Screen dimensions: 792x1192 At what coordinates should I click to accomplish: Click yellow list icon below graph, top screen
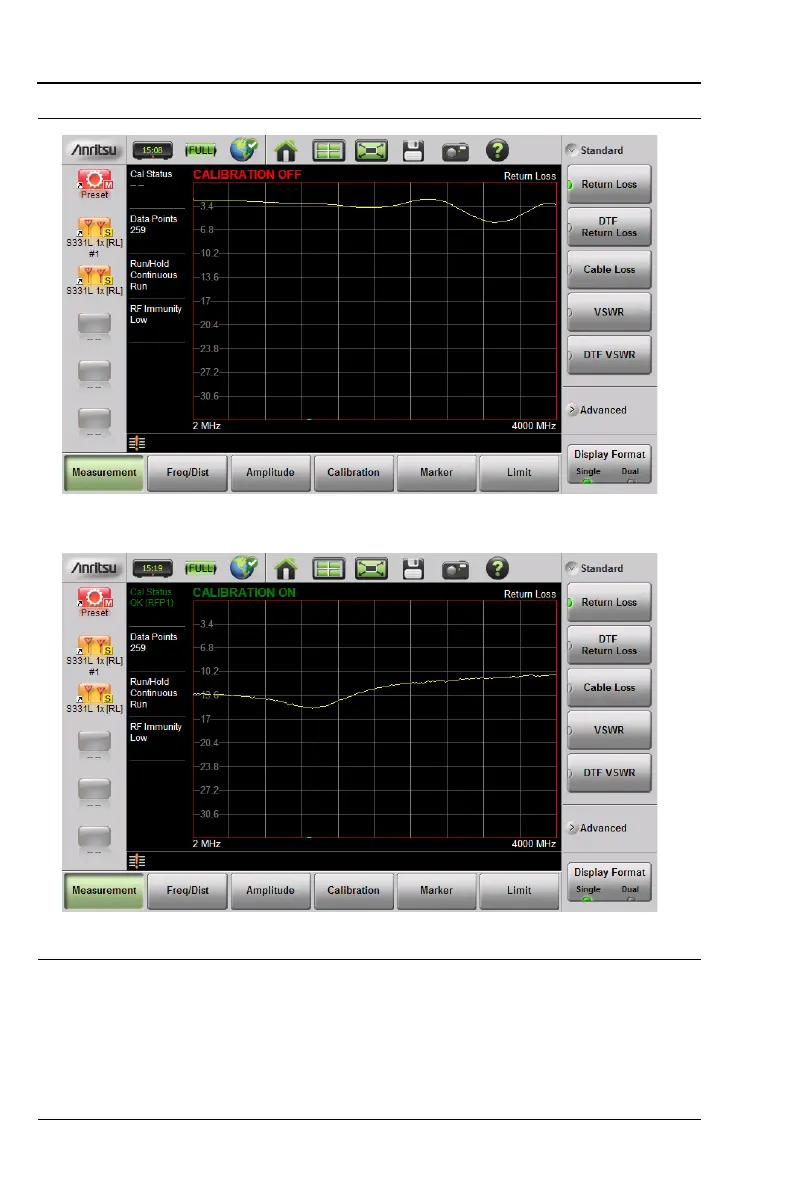137,442
